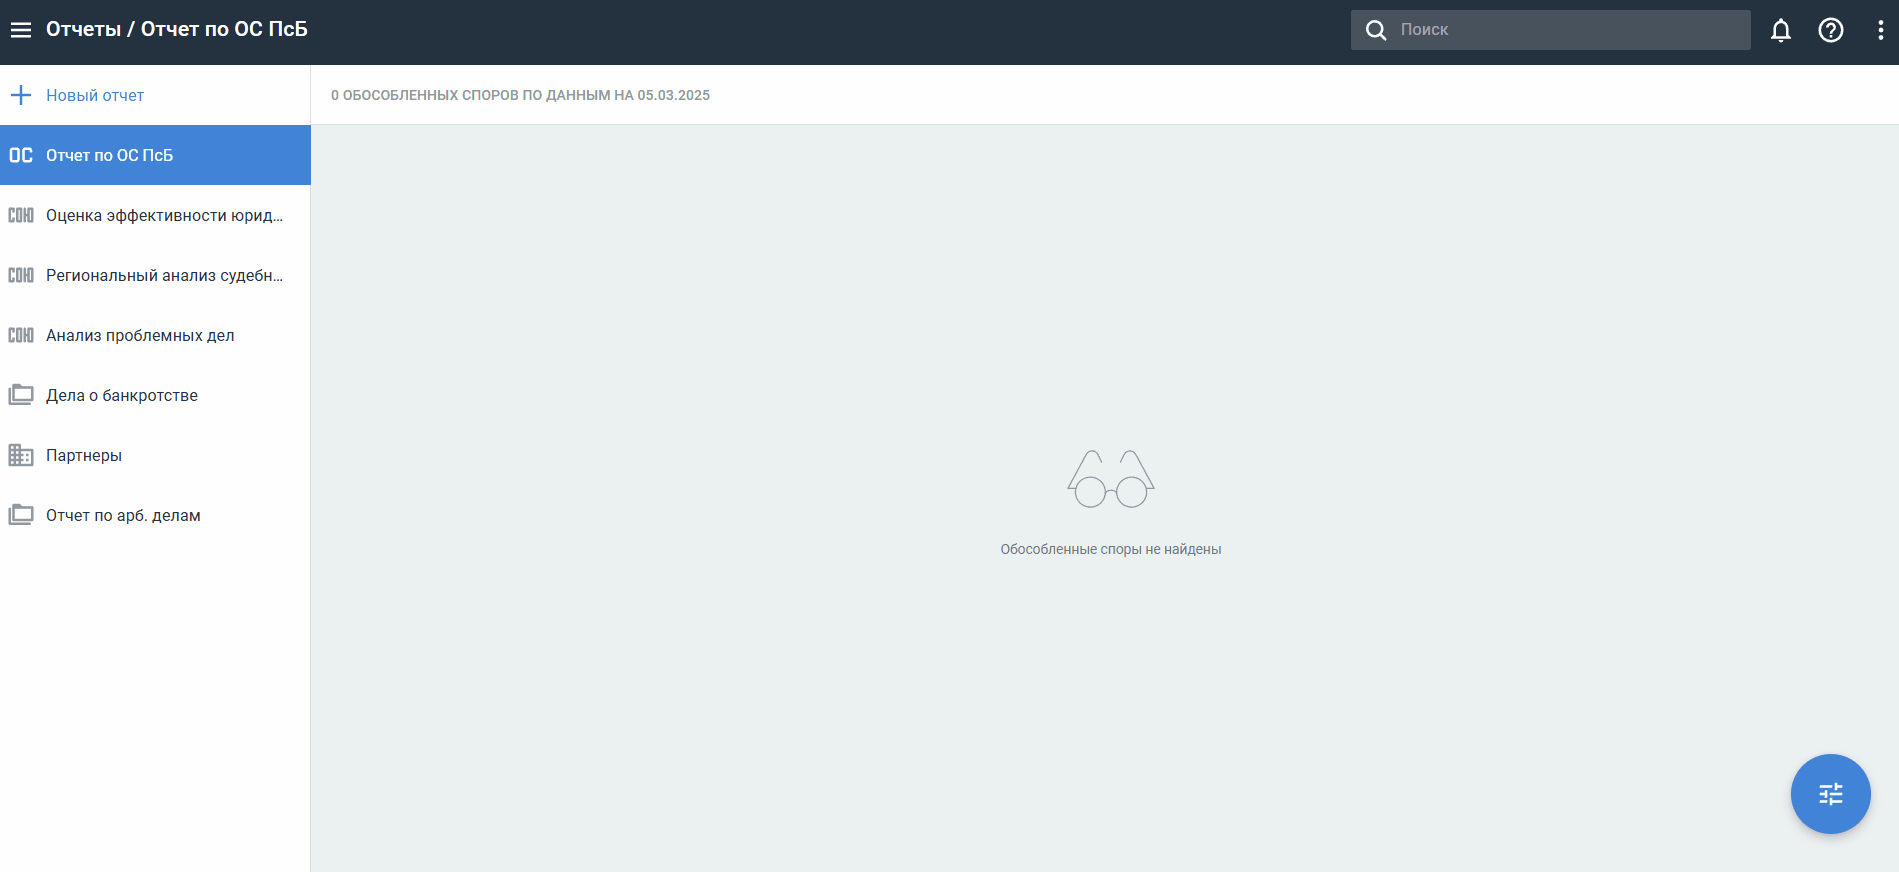Open the three-dot more options menu
The image size is (1899, 872).
pyautogui.click(x=1880, y=30)
